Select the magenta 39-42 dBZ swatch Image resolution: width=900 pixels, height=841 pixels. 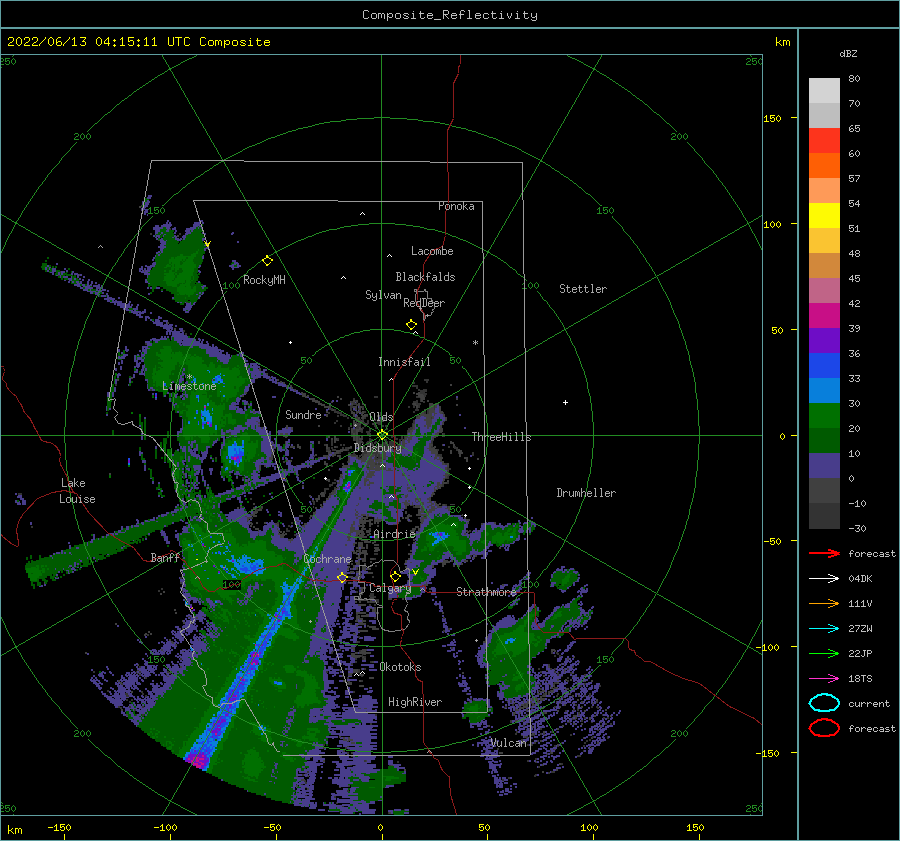824,315
